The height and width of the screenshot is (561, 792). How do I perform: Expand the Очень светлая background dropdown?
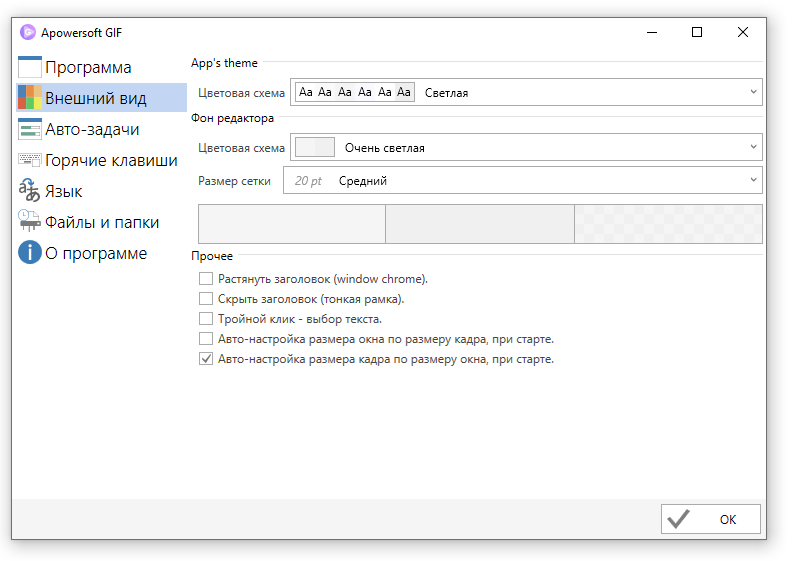pyautogui.click(x=526, y=147)
